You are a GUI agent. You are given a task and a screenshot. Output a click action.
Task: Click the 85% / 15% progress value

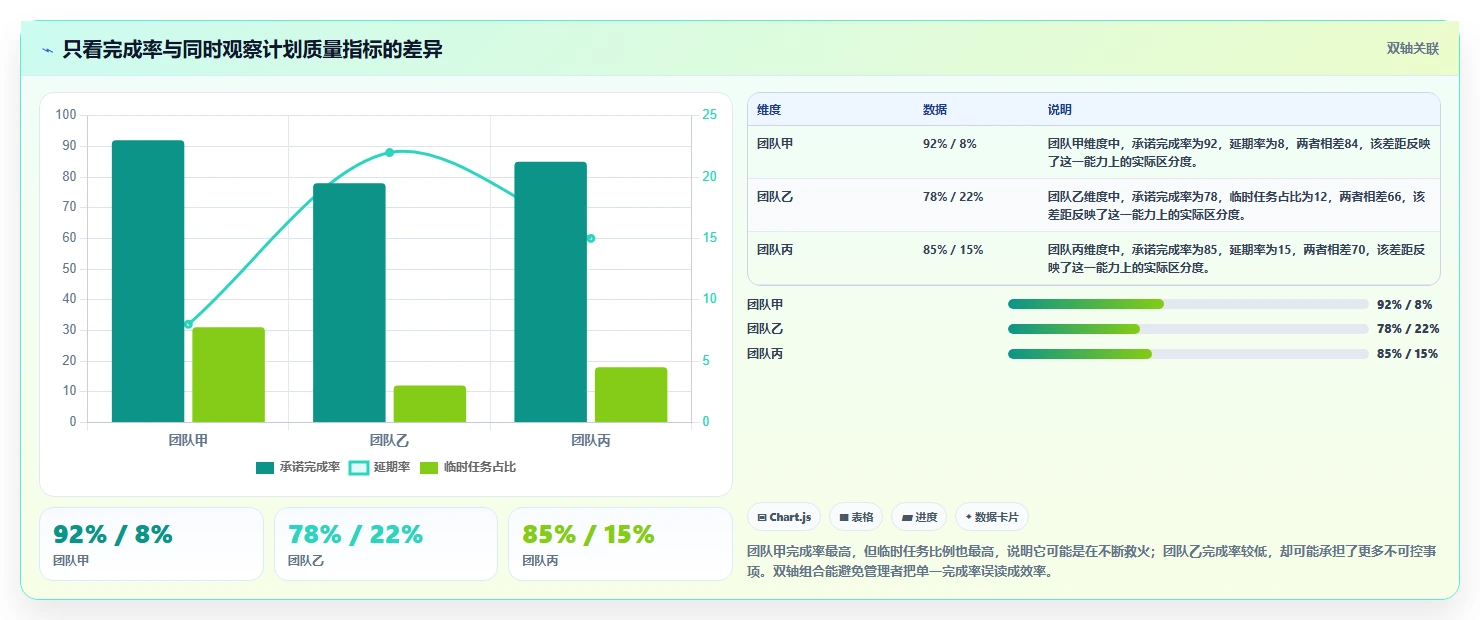(x=1408, y=354)
